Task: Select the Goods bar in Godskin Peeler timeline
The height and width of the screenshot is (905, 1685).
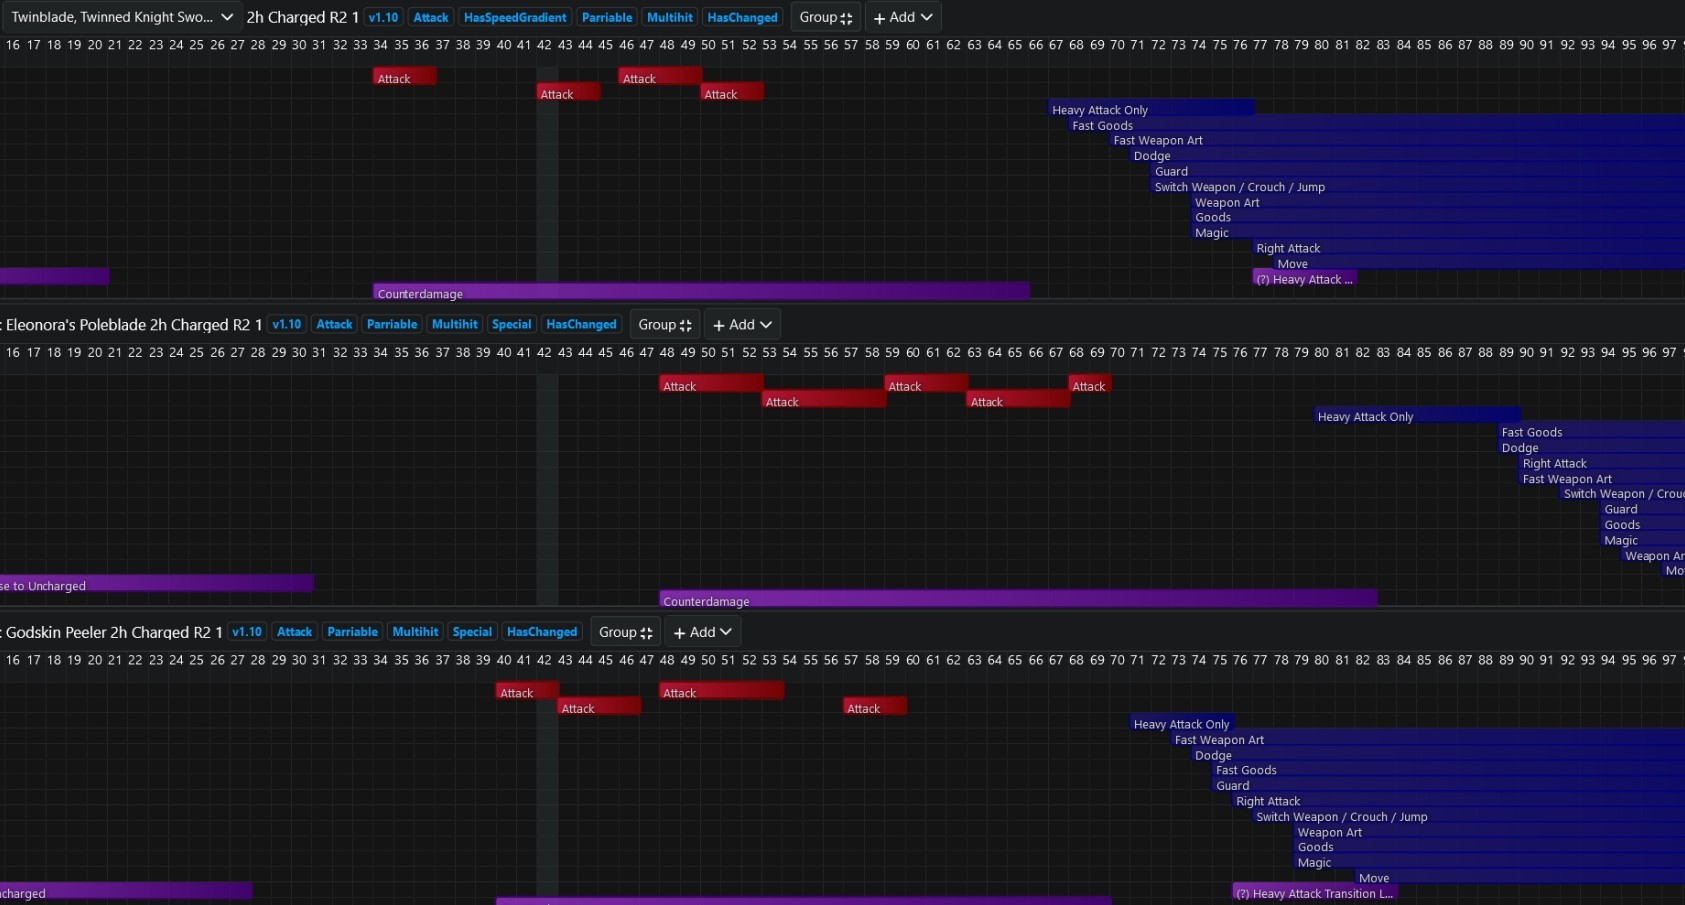Action: point(1490,847)
